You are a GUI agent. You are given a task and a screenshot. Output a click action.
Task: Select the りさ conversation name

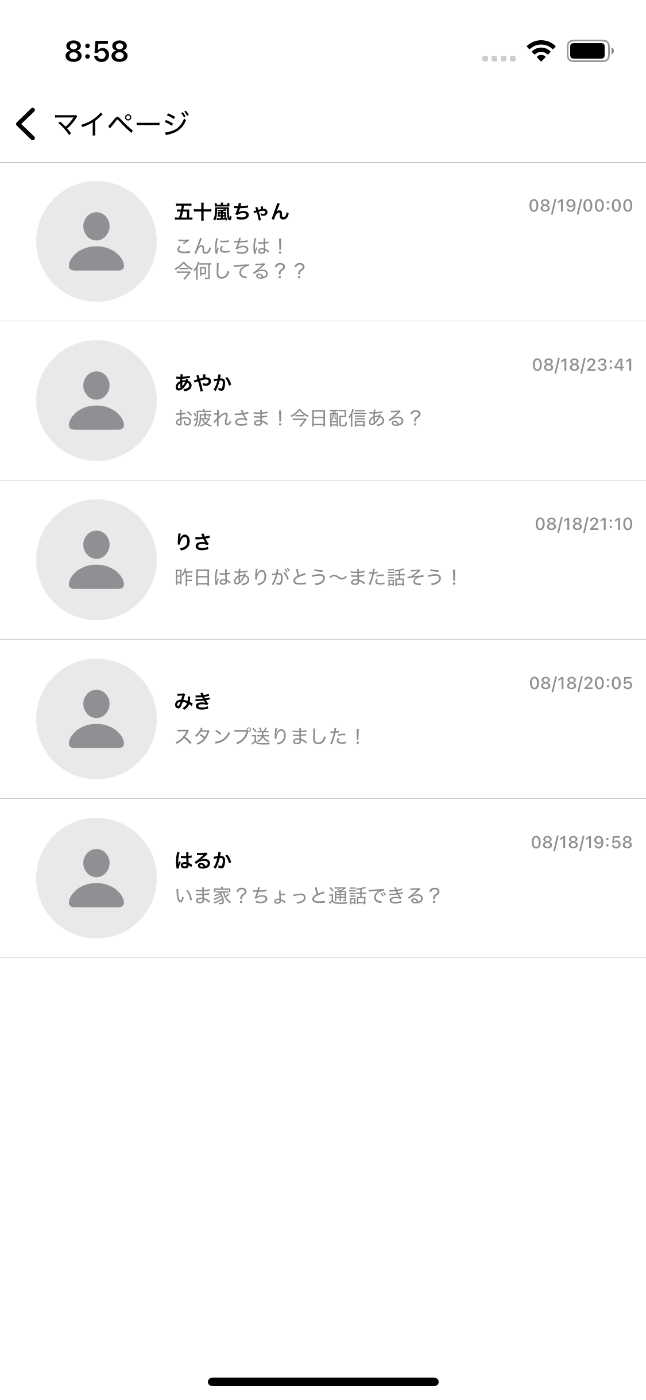pyautogui.click(x=193, y=542)
